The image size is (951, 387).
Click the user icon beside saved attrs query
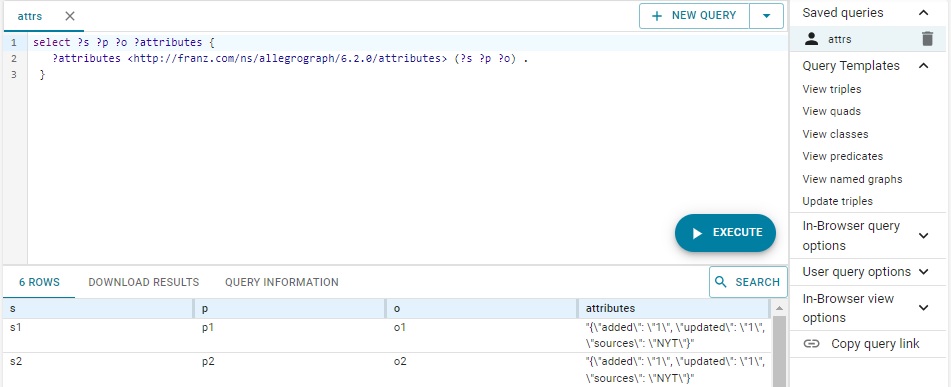click(811, 39)
